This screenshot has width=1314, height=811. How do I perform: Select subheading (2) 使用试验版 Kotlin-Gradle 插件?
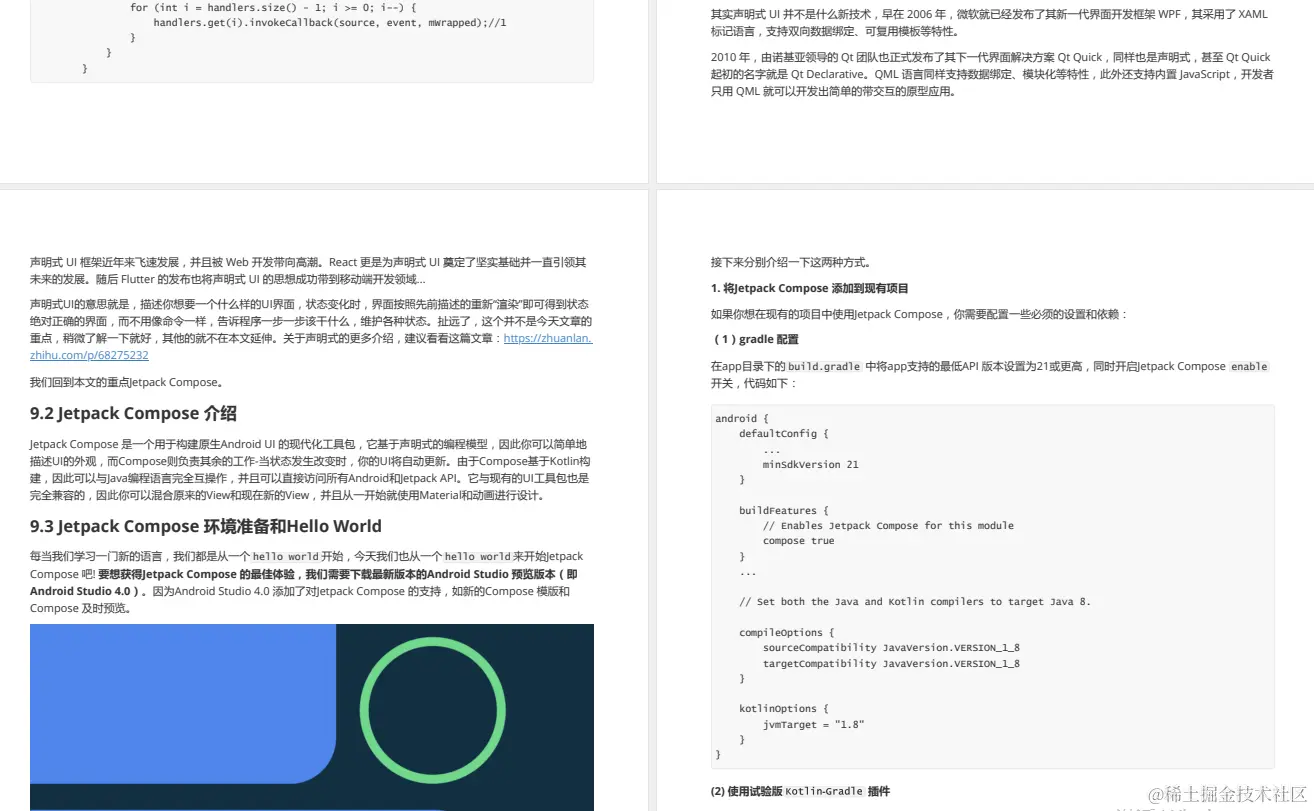[x=800, y=791]
